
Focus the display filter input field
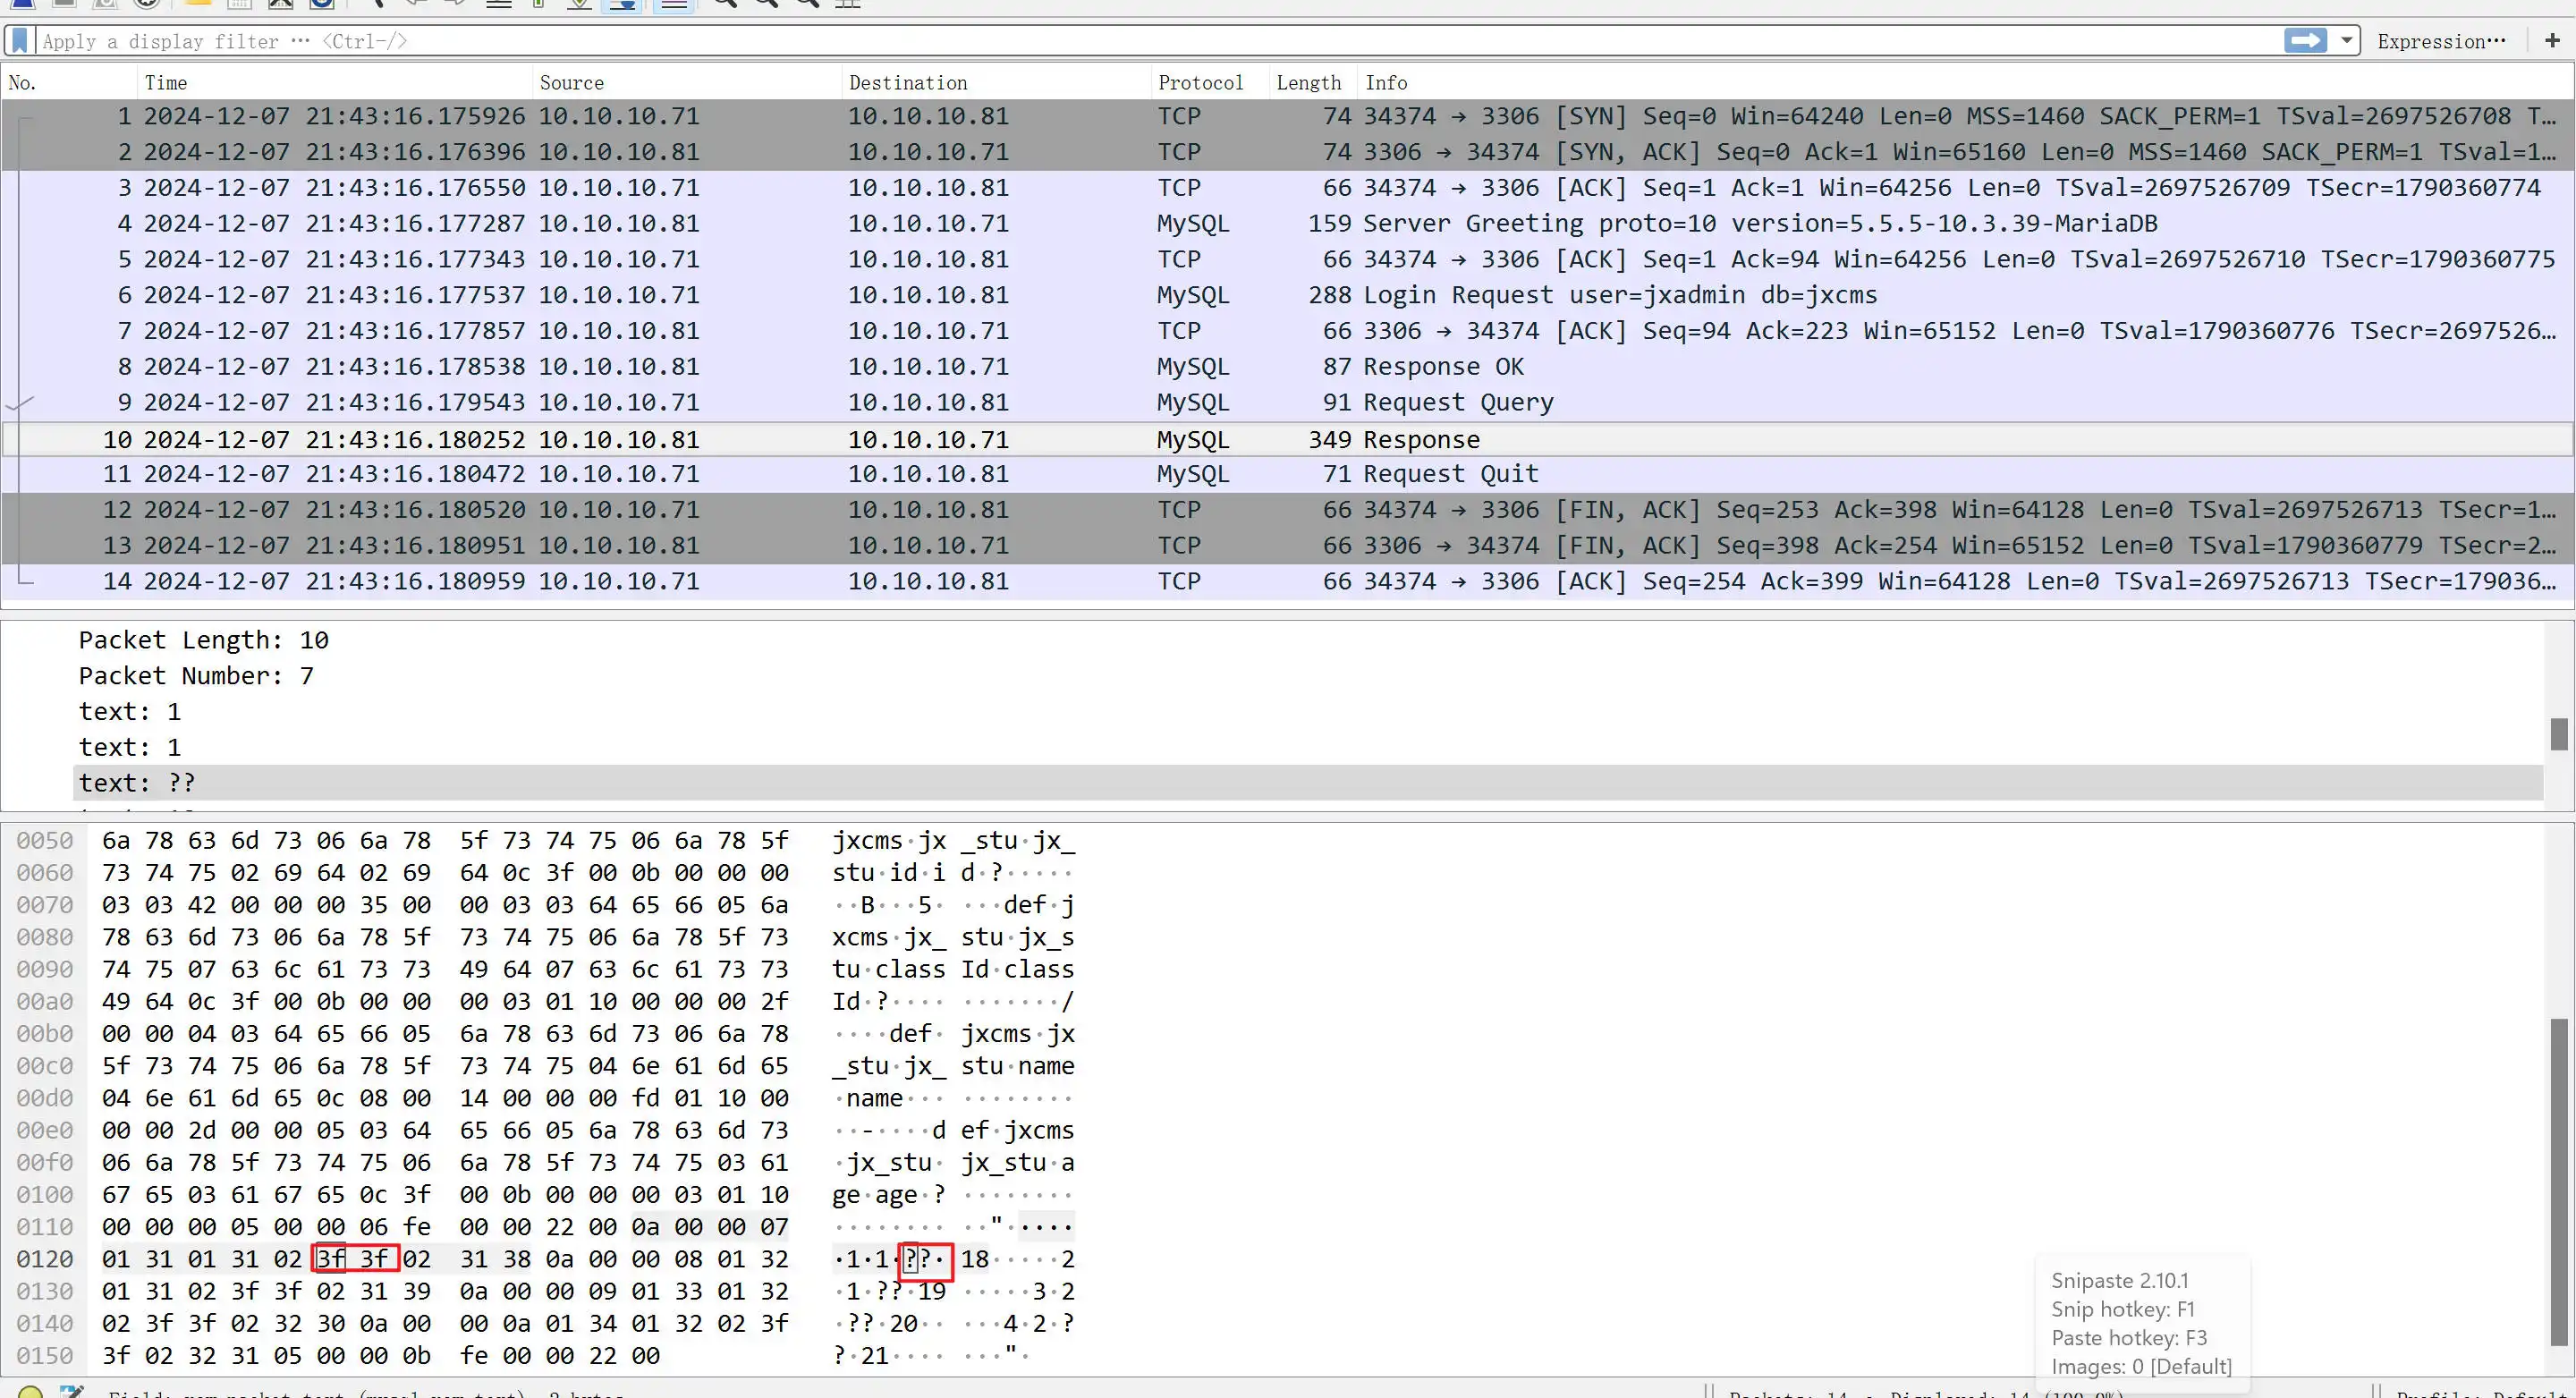pyautogui.click(x=1160, y=41)
